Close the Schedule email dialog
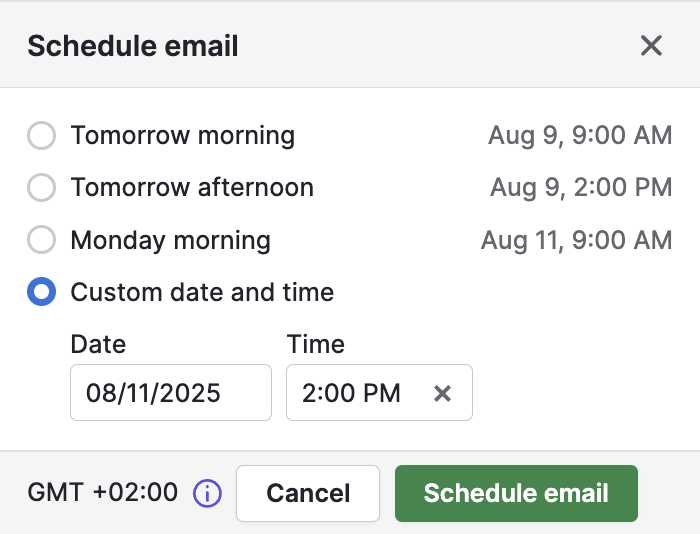 pyautogui.click(x=651, y=46)
